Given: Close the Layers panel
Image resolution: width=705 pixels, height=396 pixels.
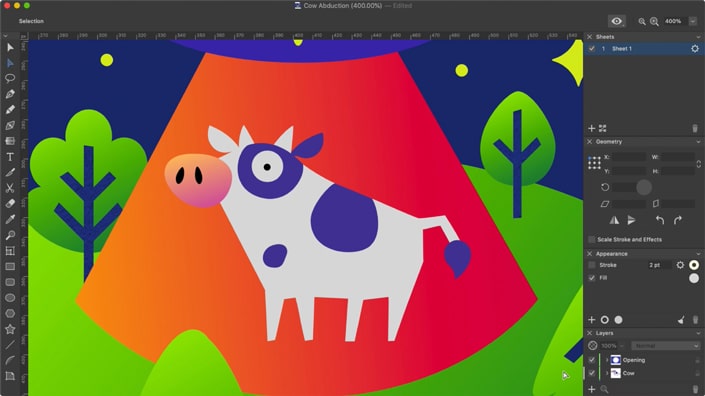Looking at the screenshot, I should click(589, 333).
